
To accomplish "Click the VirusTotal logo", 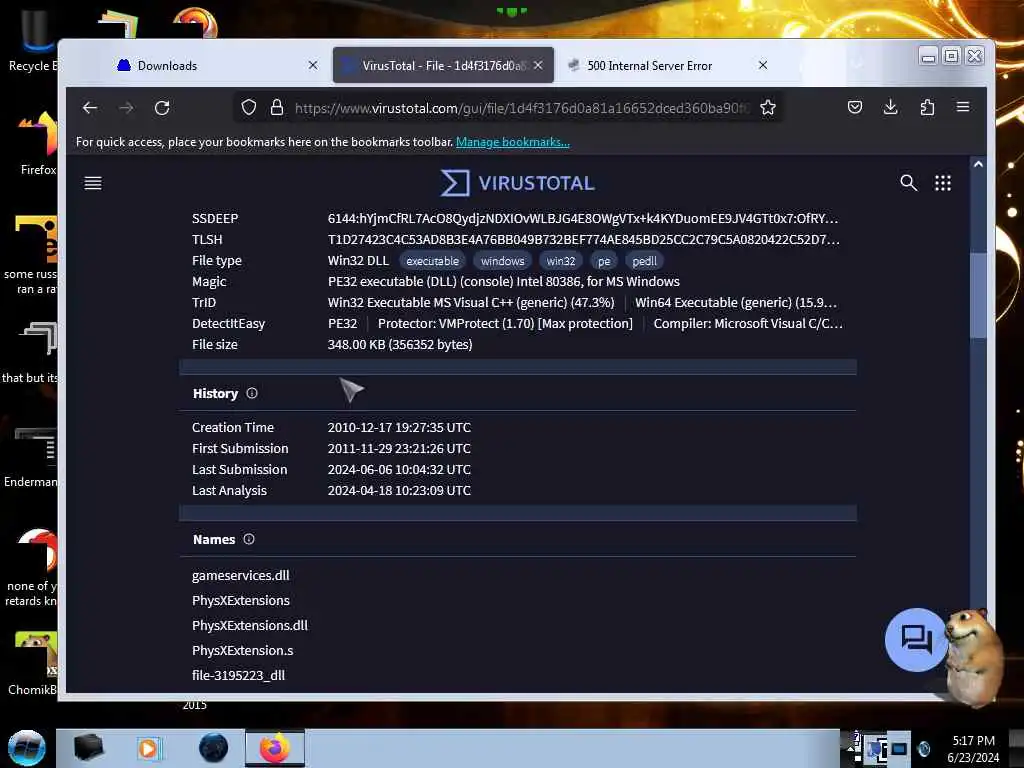I will [x=517, y=183].
